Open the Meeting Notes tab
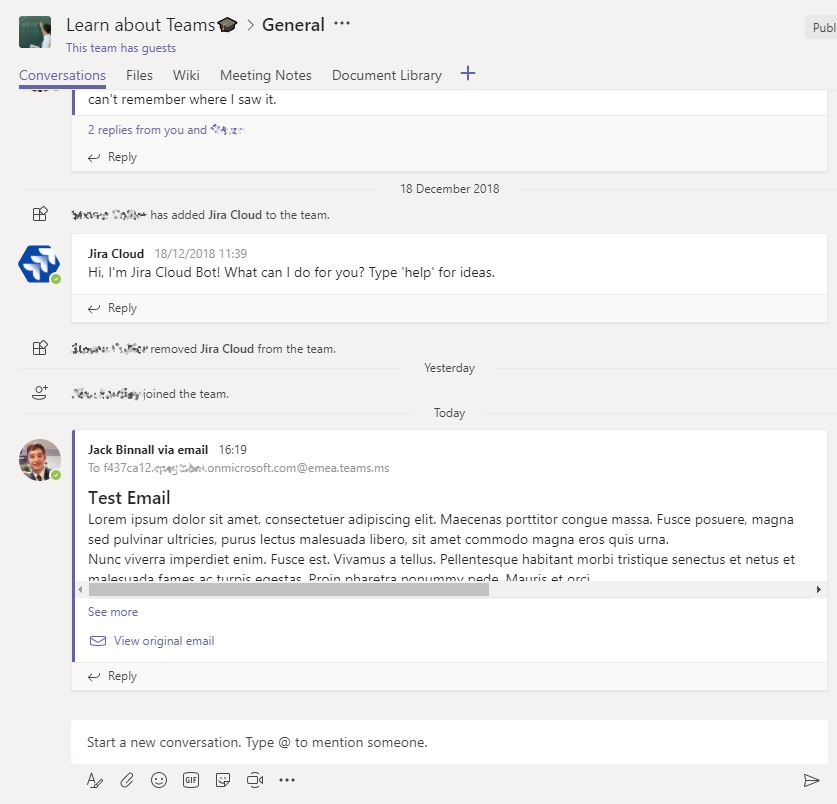Image resolution: width=837 pixels, height=804 pixels. tap(265, 75)
